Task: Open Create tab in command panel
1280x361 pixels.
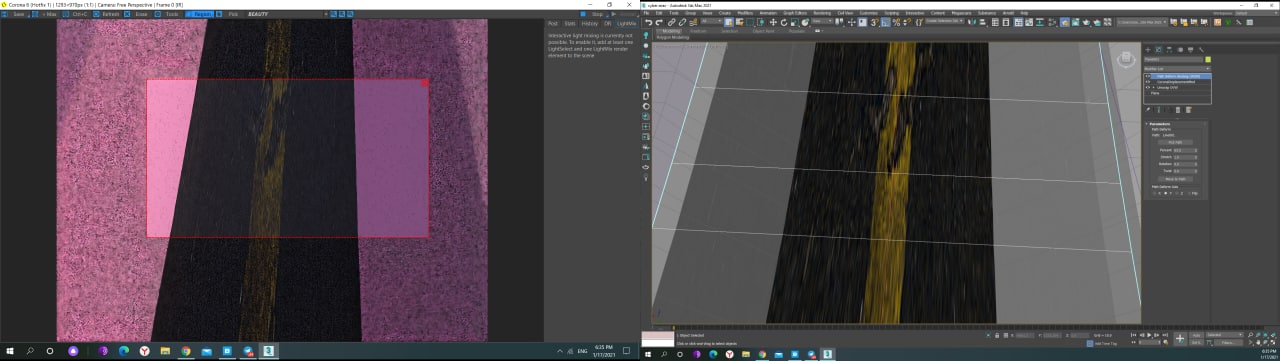Action: [x=1147, y=49]
